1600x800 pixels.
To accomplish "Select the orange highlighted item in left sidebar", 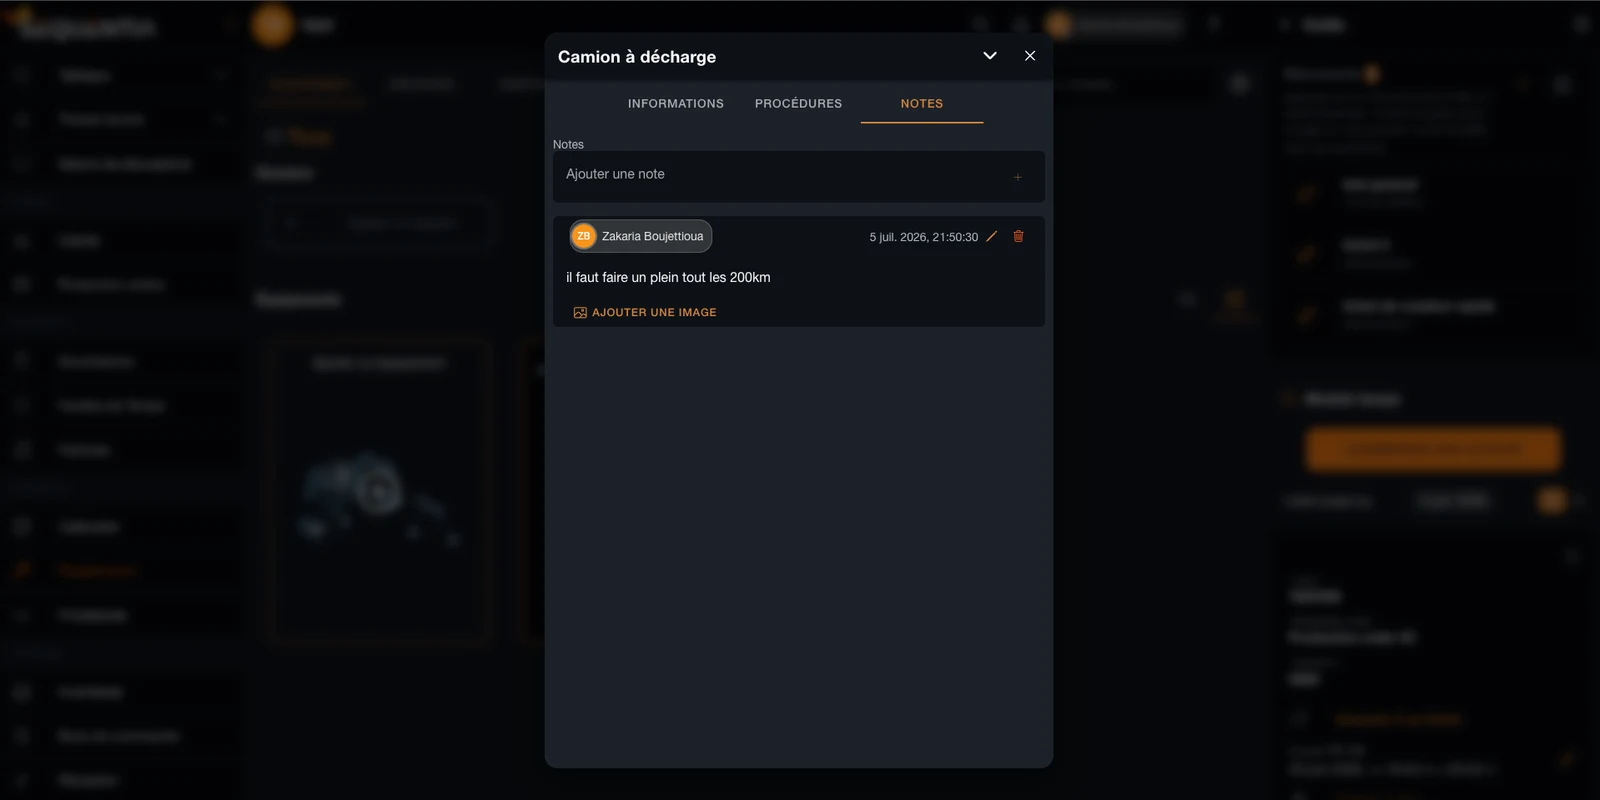I will [97, 570].
